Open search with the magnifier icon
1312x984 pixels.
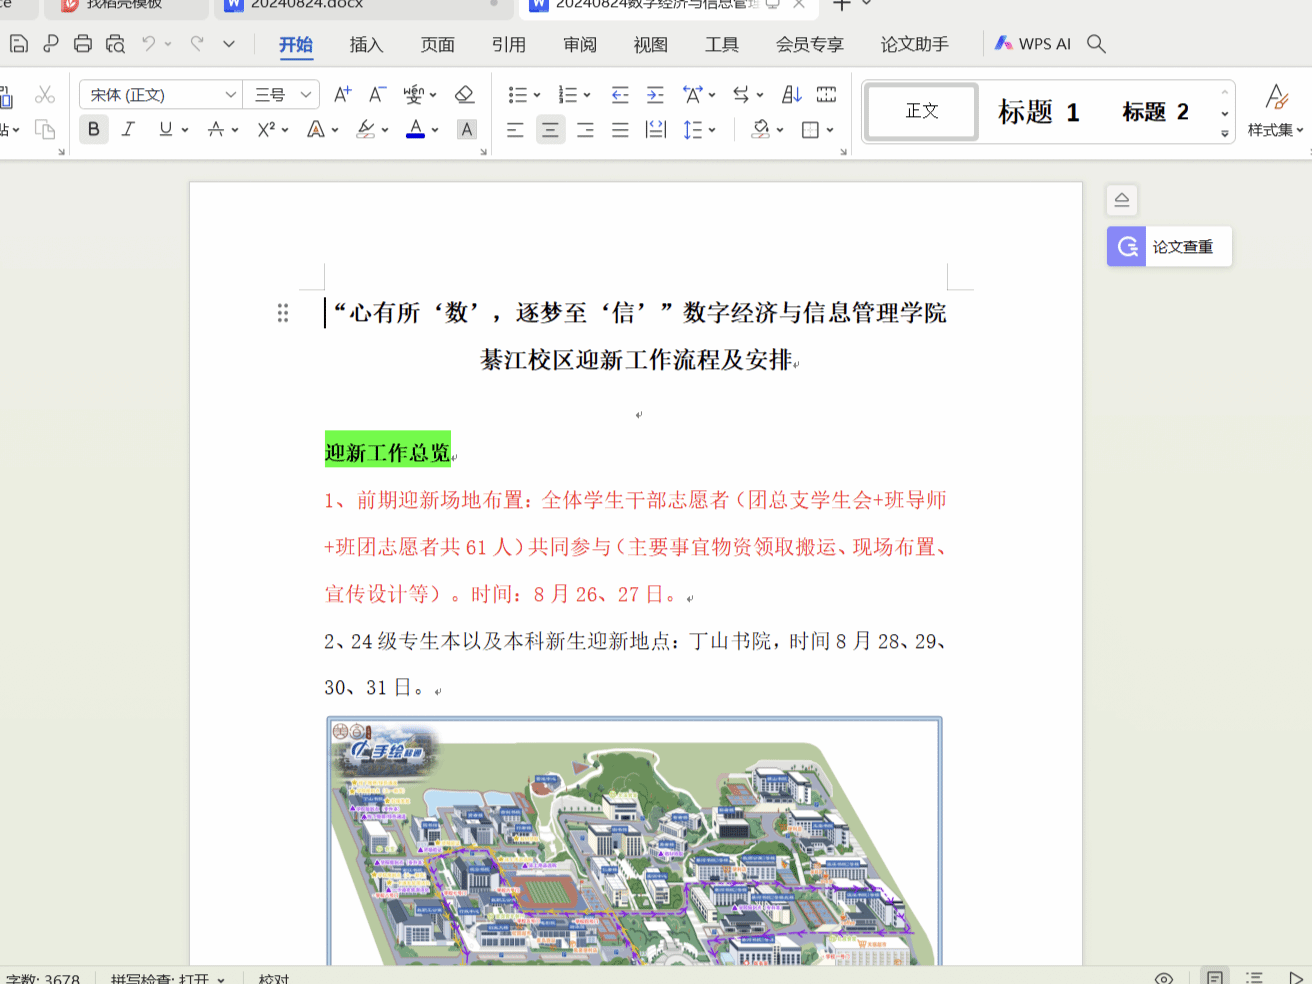click(1096, 44)
